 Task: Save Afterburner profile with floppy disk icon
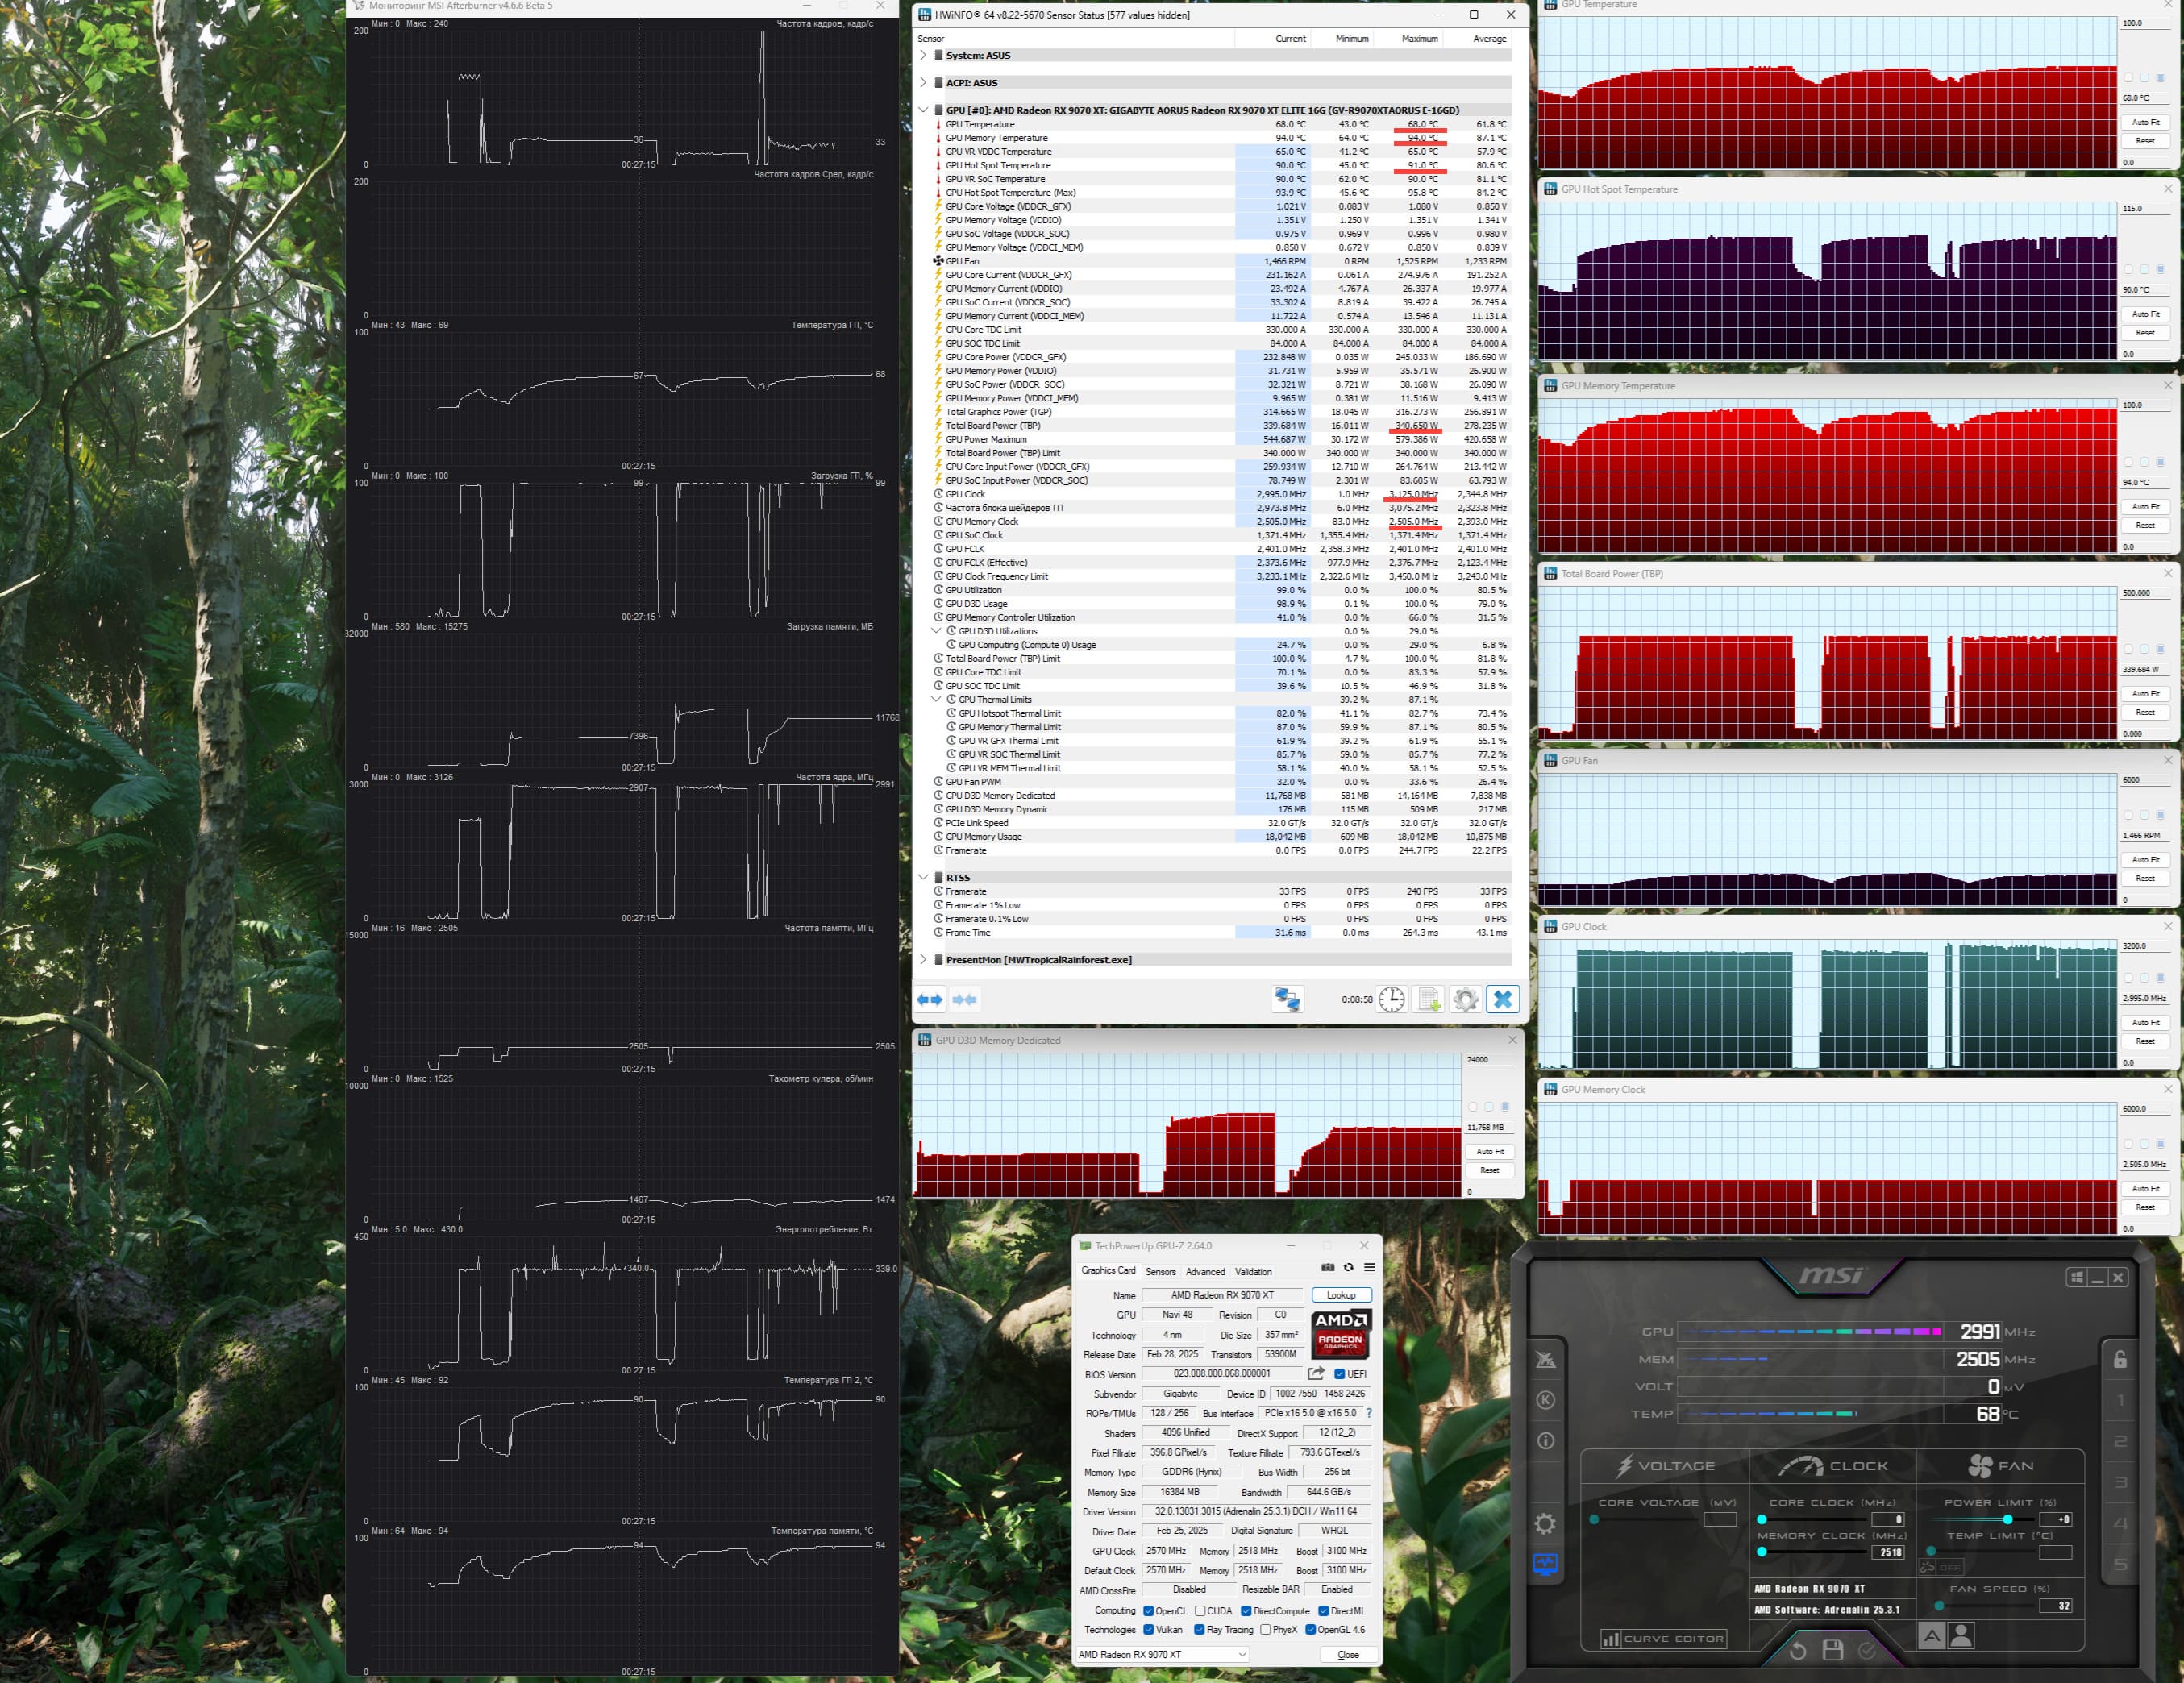pyautogui.click(x=1833, y=1650)
